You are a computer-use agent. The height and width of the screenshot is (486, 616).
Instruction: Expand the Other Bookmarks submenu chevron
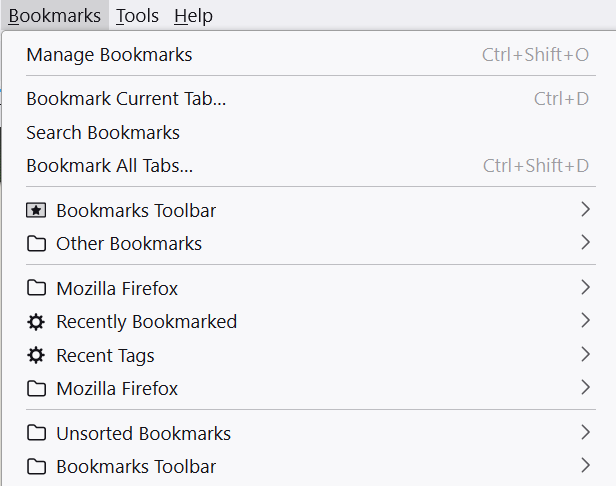point(585,242)
